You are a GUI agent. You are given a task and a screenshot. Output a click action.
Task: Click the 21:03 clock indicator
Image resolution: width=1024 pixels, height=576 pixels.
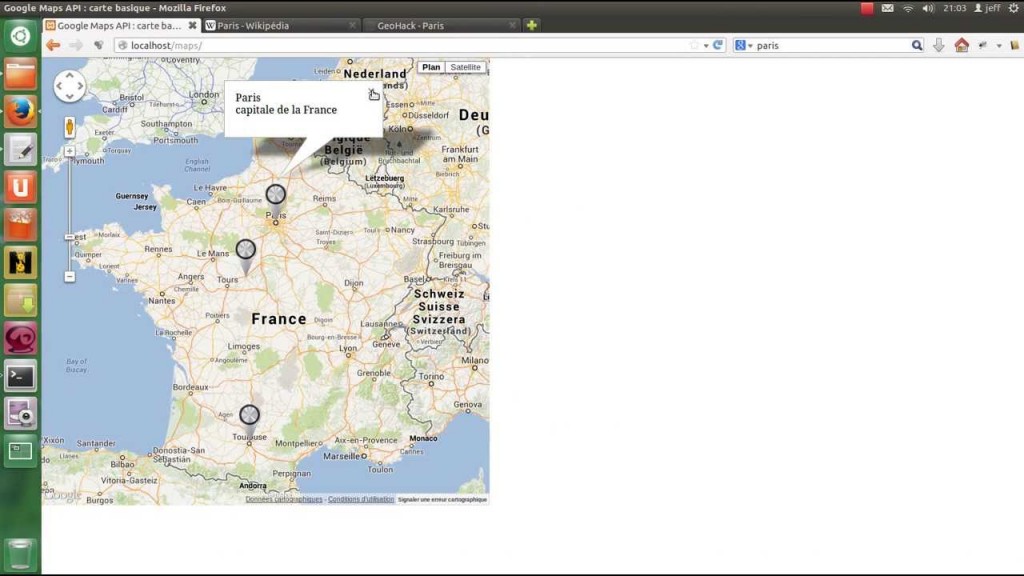[x=954, y=8]
